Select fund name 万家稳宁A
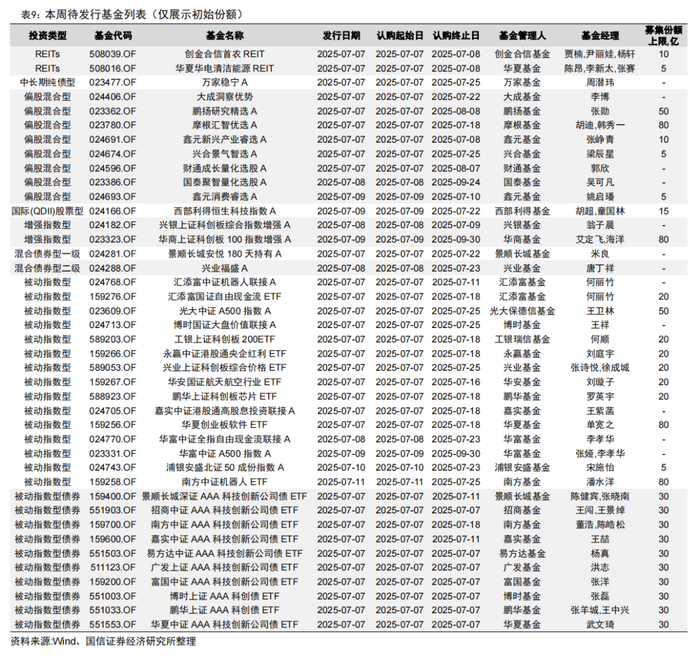This screenshot has height=656, width=700. click(225, 83)
